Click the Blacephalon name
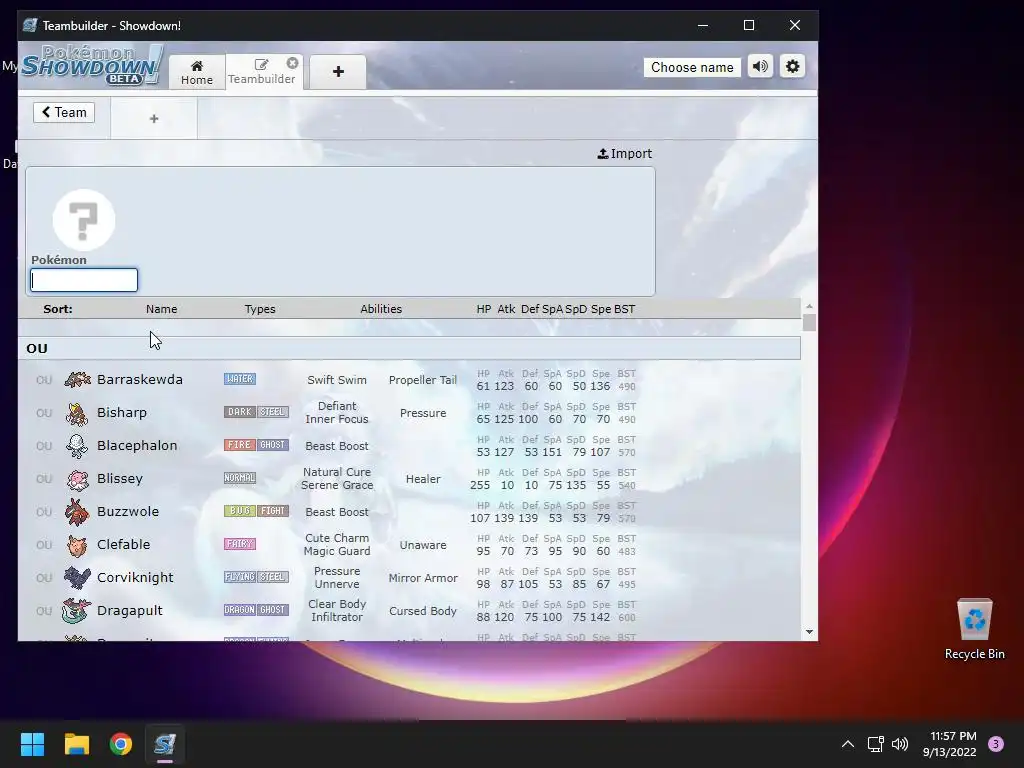This screenshot has width=1024, height=768. coord(137,445)
